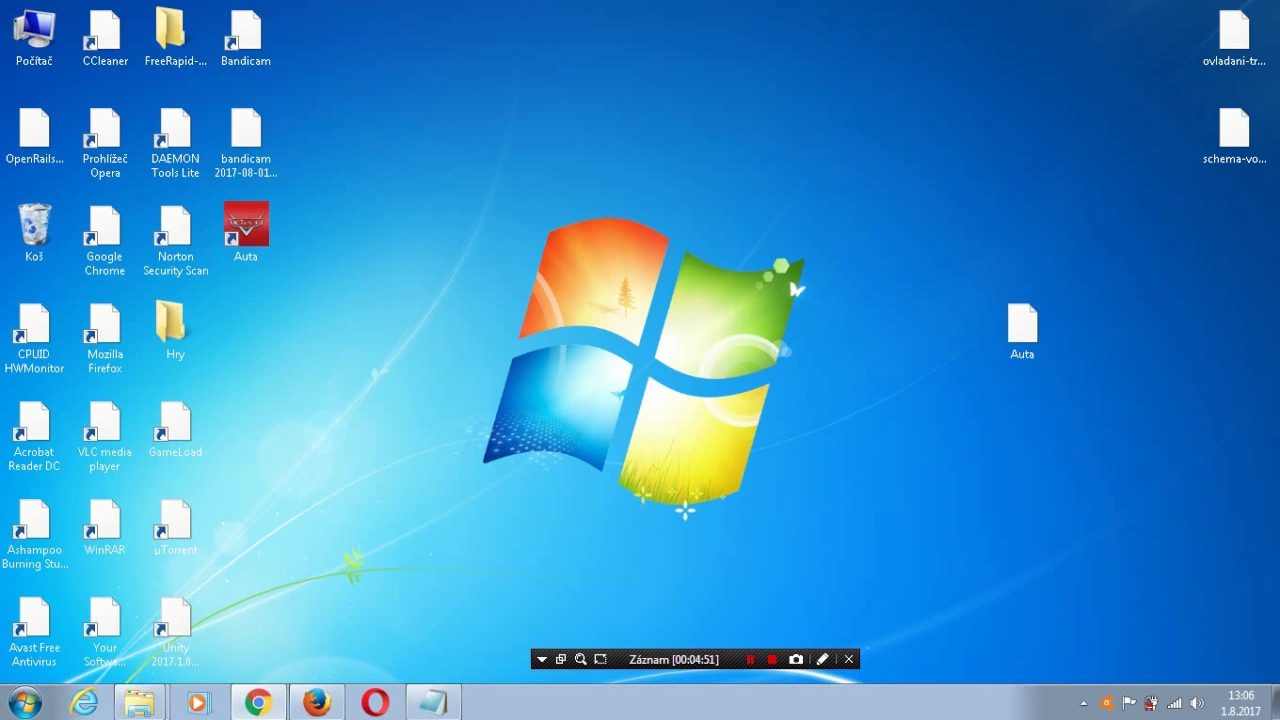Select the white Auta file icon
This screenshot has height=720, width=1280.
pyautogui.click(x=1022, y=332)
